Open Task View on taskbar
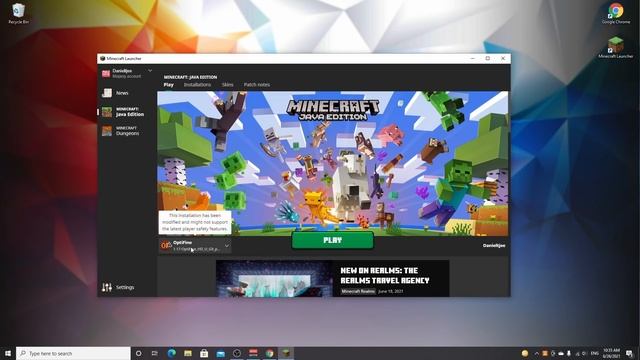The height and width of the screenshot is (360, 640). click(x=155, y=353)
